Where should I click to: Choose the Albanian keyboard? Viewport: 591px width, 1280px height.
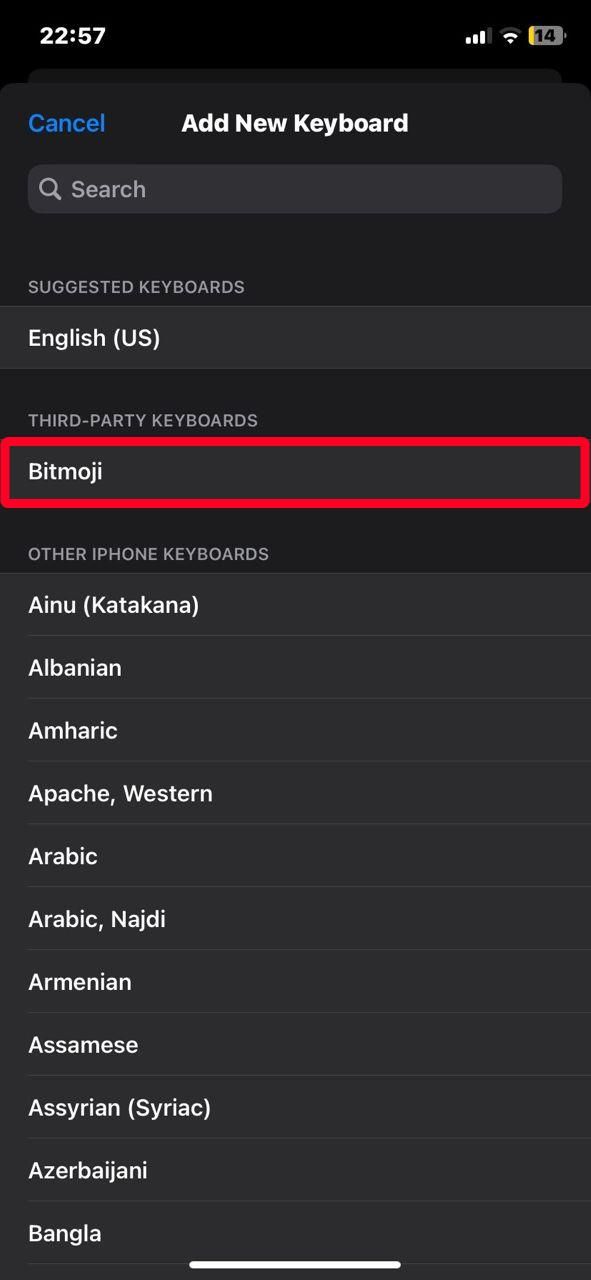pos(295,667)
